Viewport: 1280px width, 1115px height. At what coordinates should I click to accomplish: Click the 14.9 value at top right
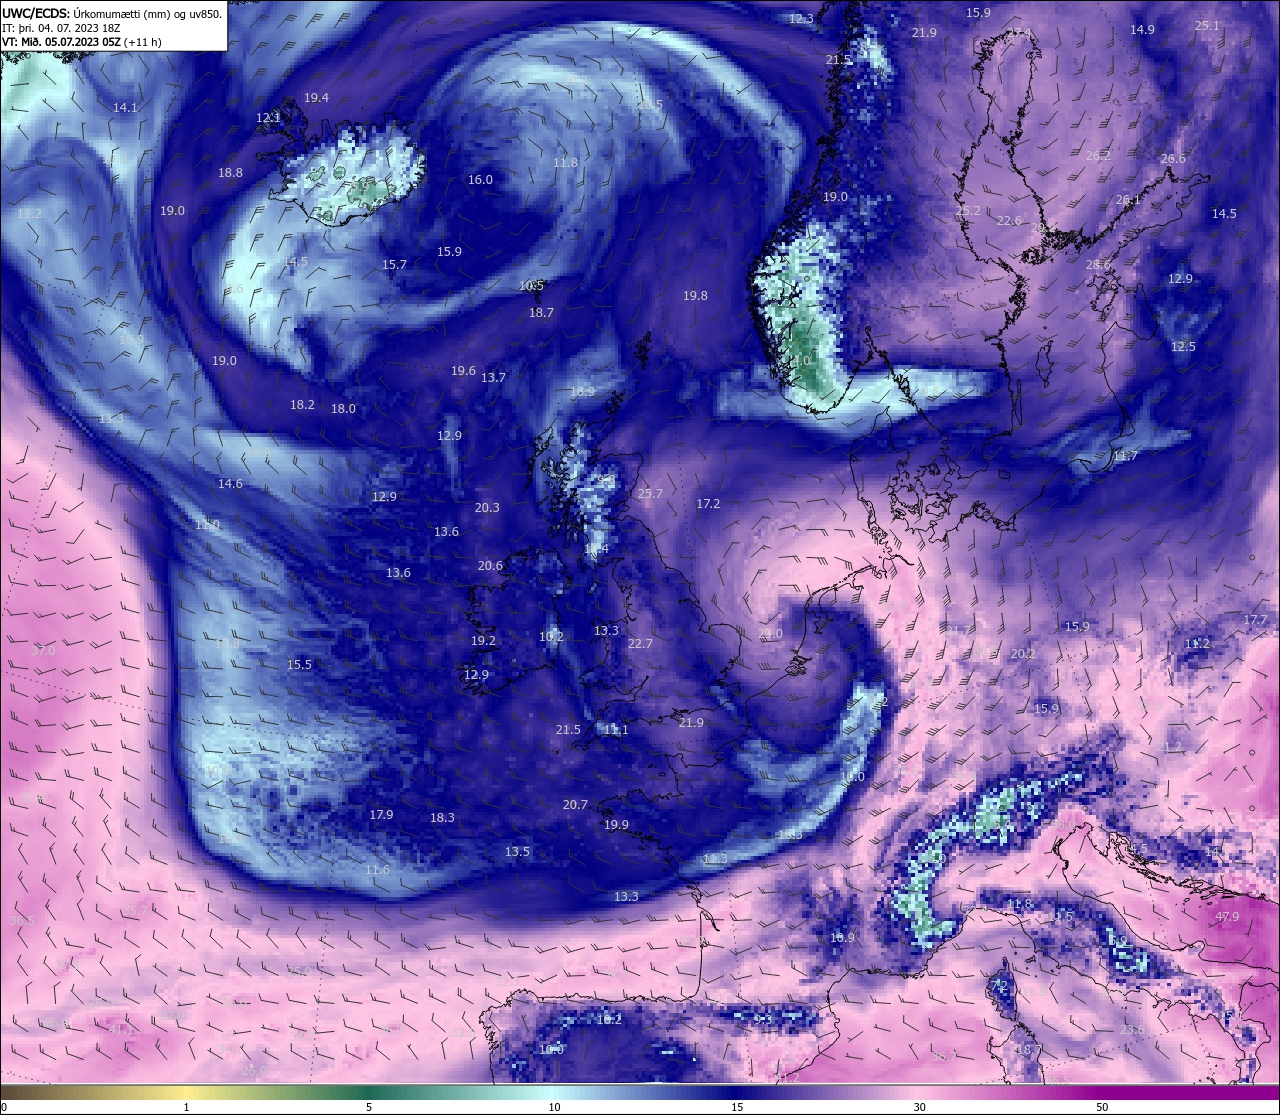[1142, 29]
